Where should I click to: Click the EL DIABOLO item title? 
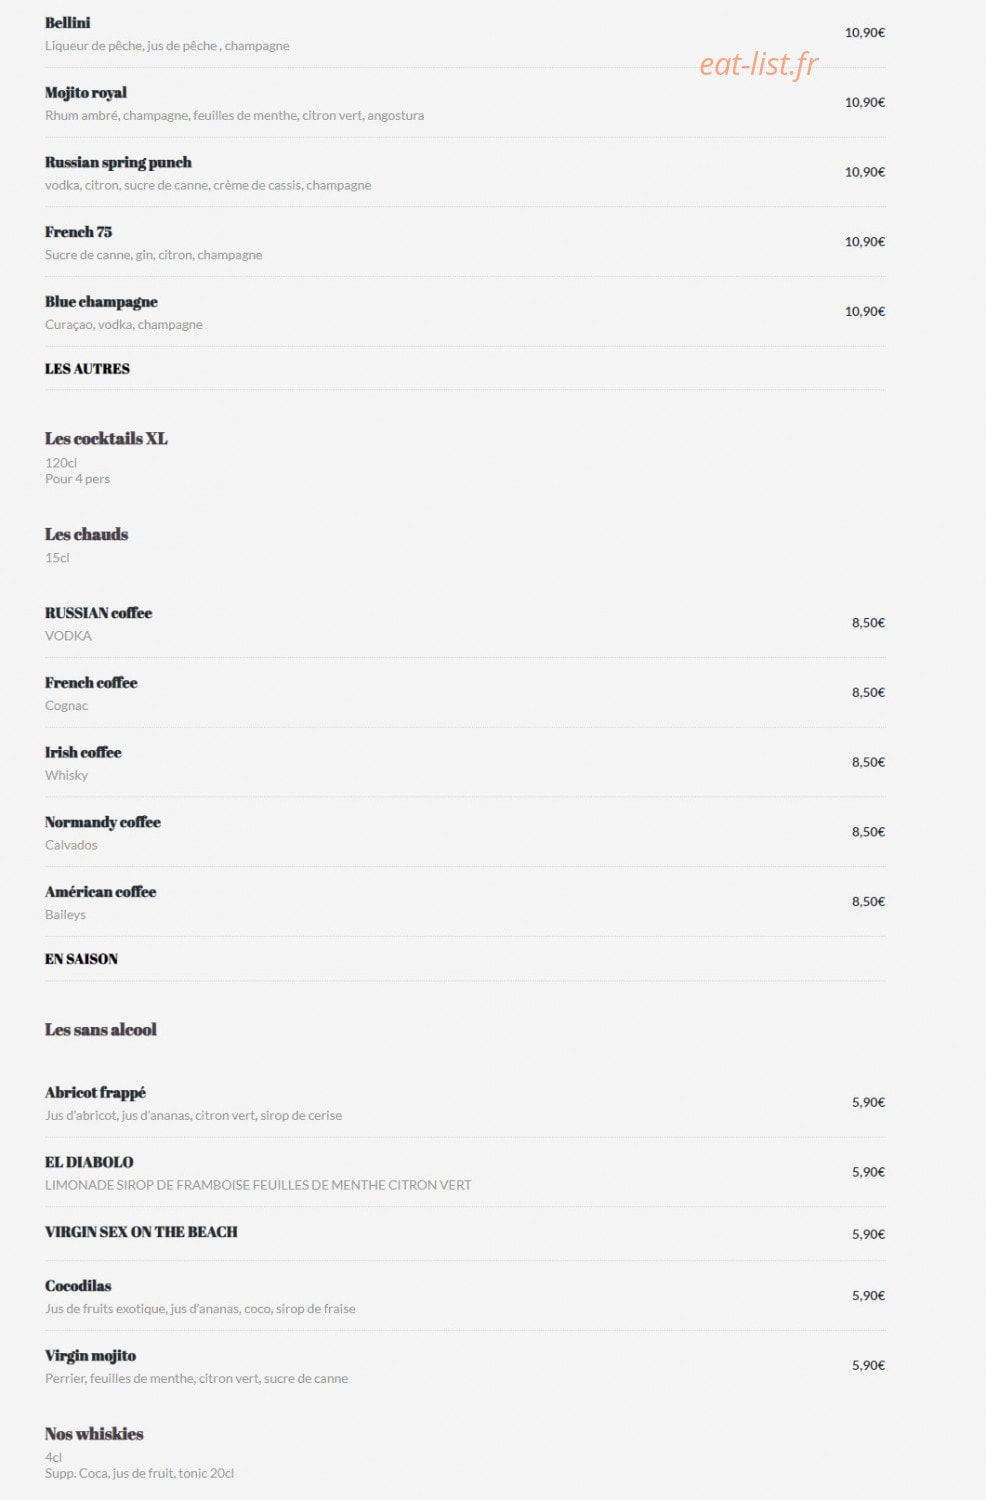[x=89, y=1162]
